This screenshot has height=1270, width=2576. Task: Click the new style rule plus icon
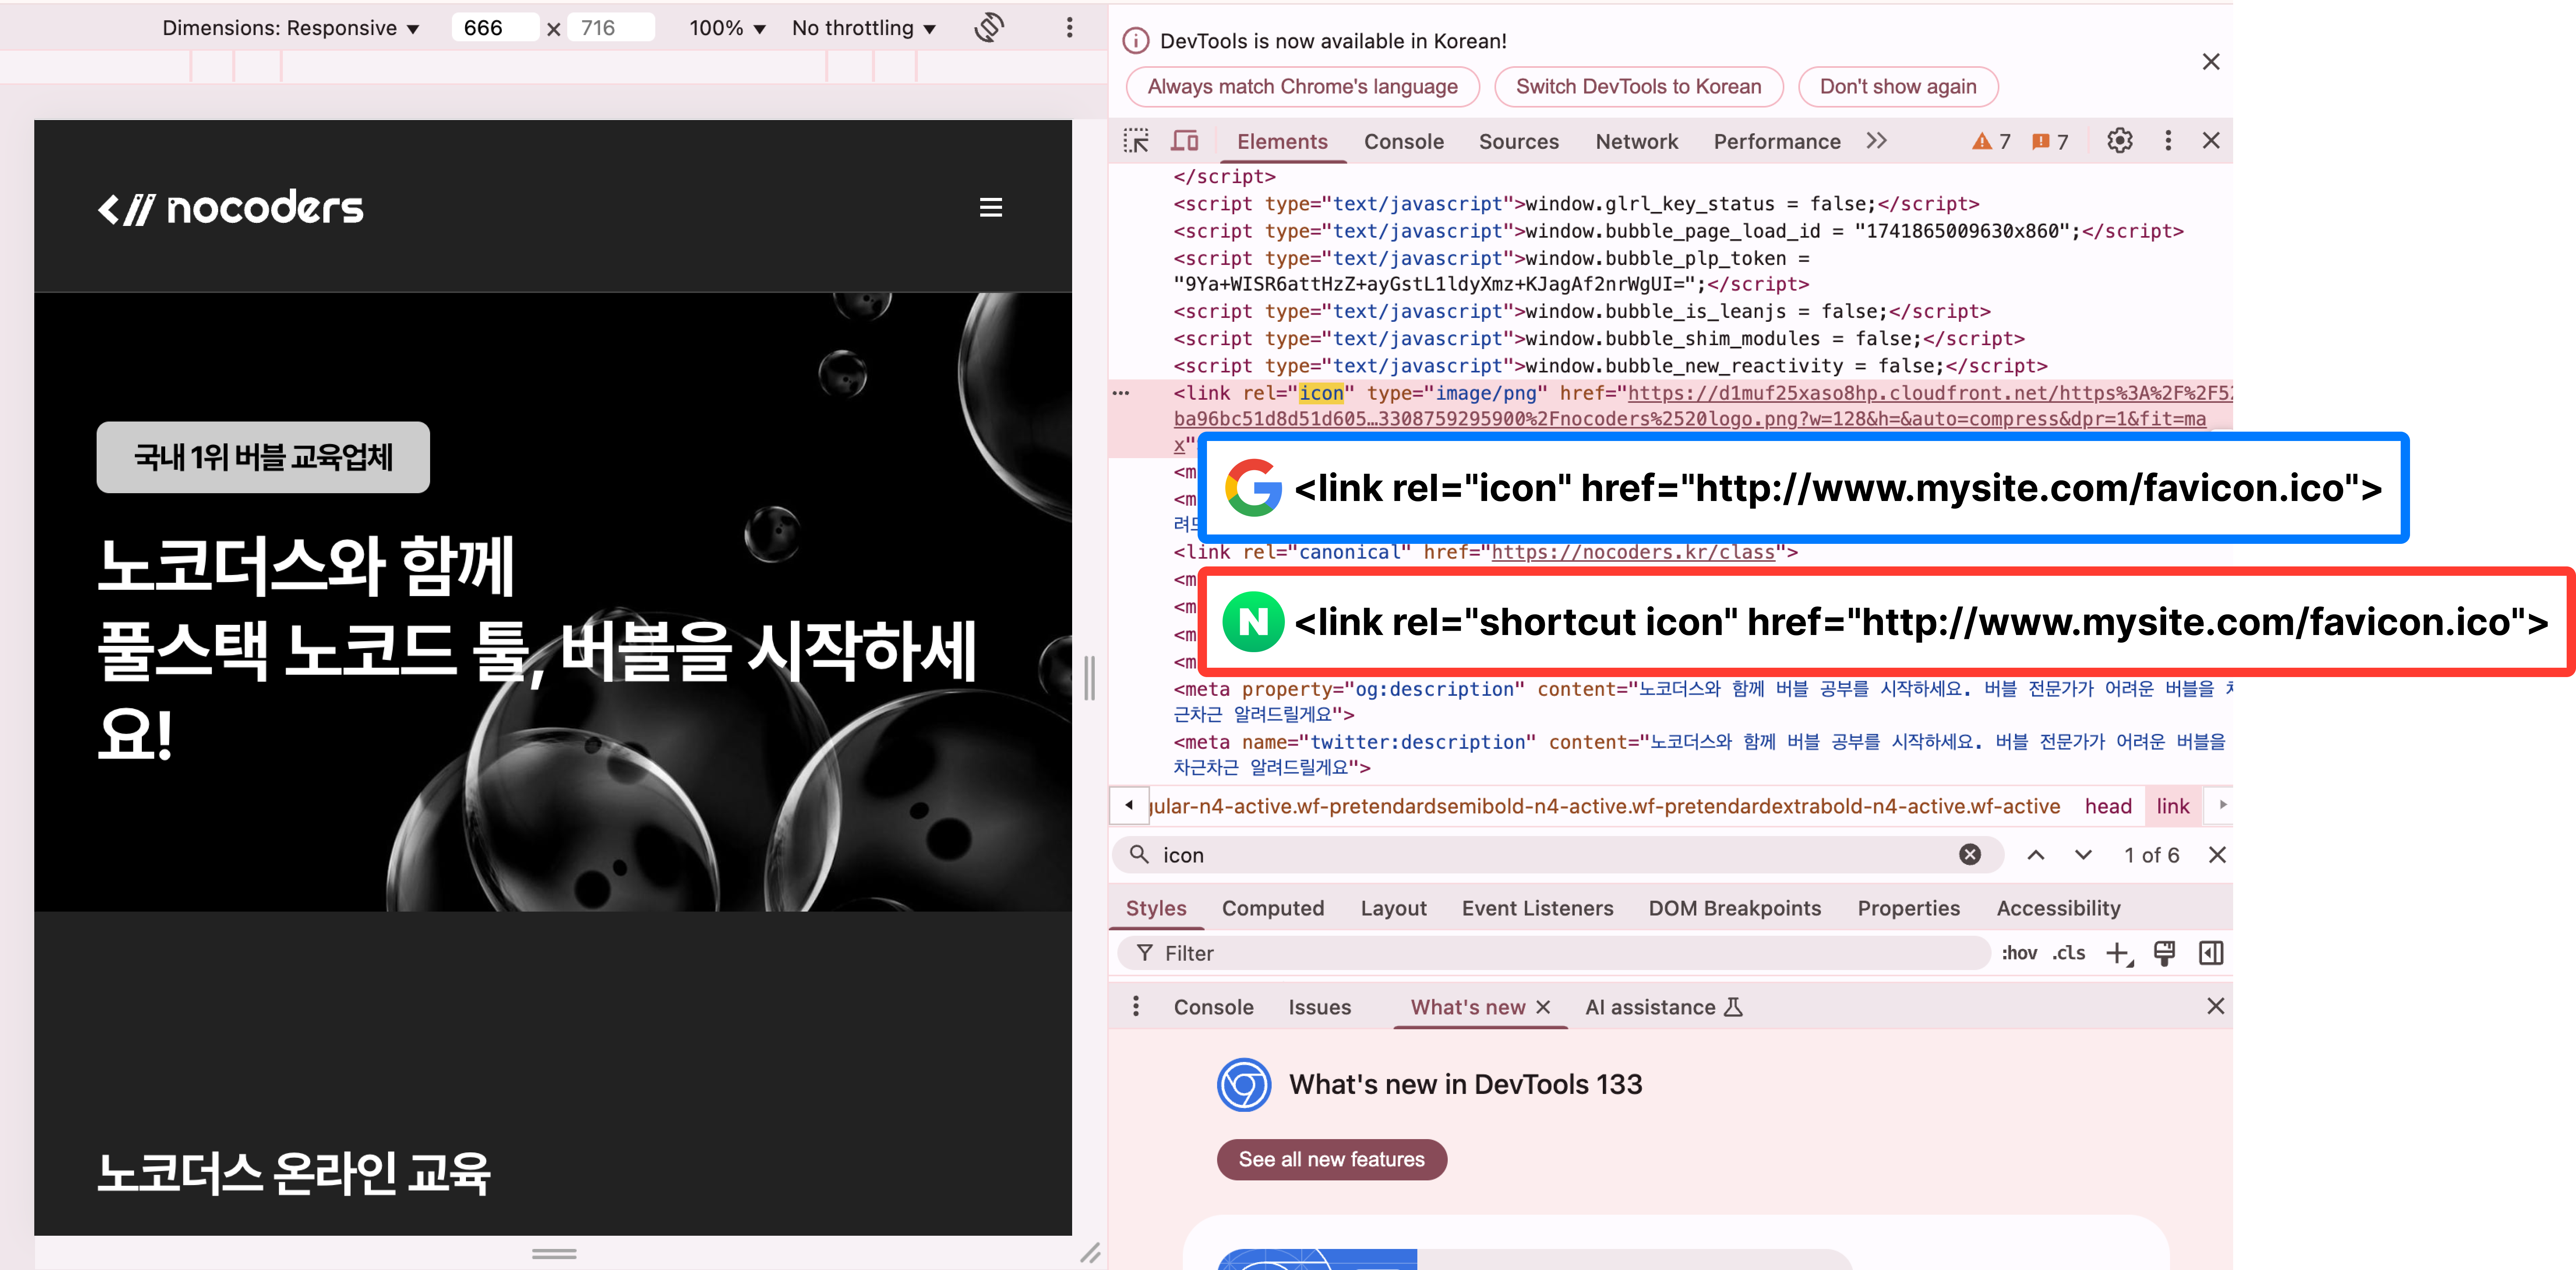pos(2118,953)
